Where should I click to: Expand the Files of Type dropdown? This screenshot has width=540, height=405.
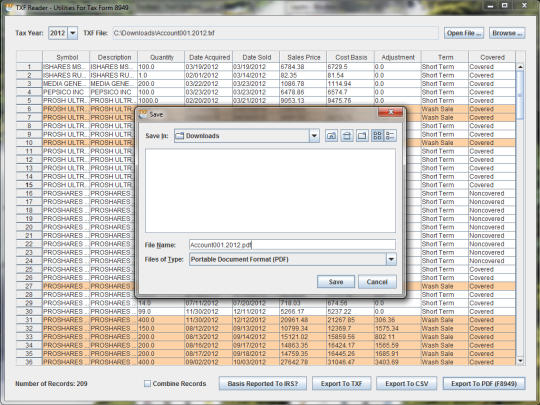[x=391, y=259]
